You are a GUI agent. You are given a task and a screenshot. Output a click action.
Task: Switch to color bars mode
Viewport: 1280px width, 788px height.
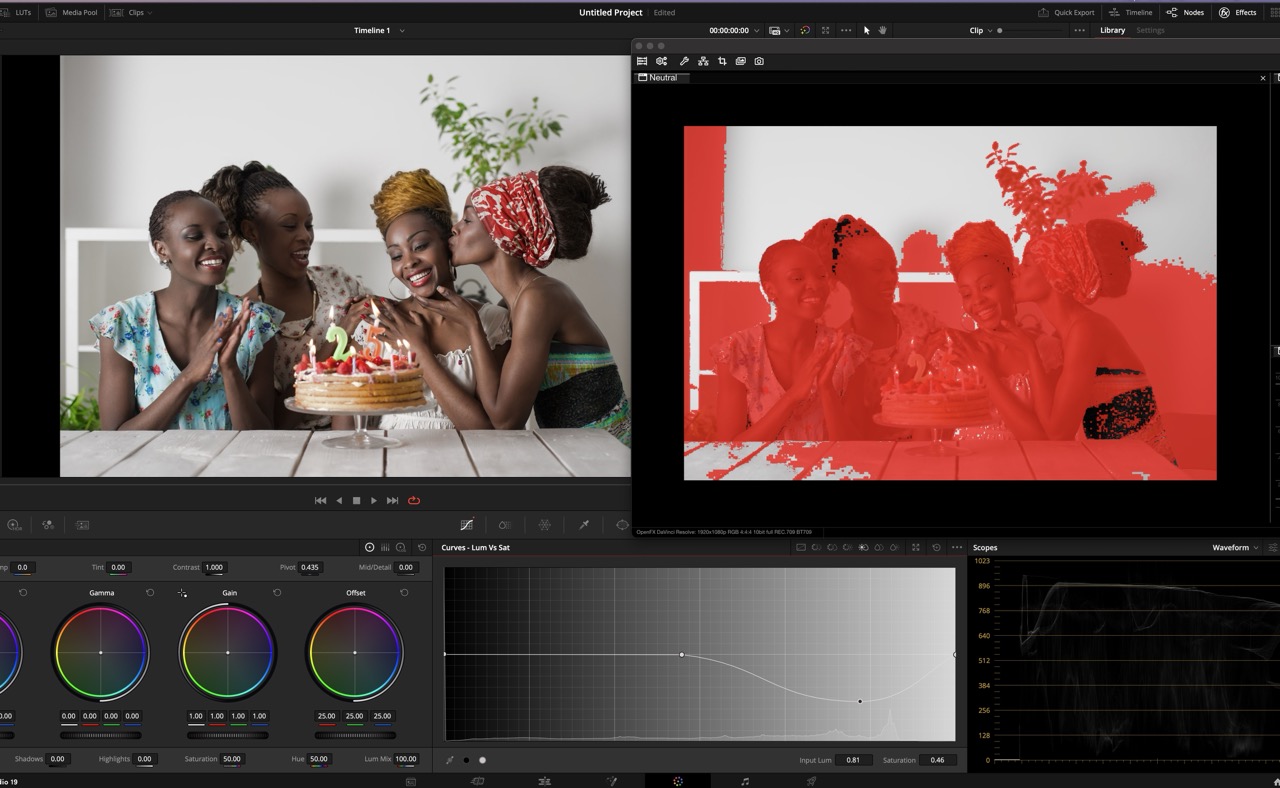(x=385, y=547)
